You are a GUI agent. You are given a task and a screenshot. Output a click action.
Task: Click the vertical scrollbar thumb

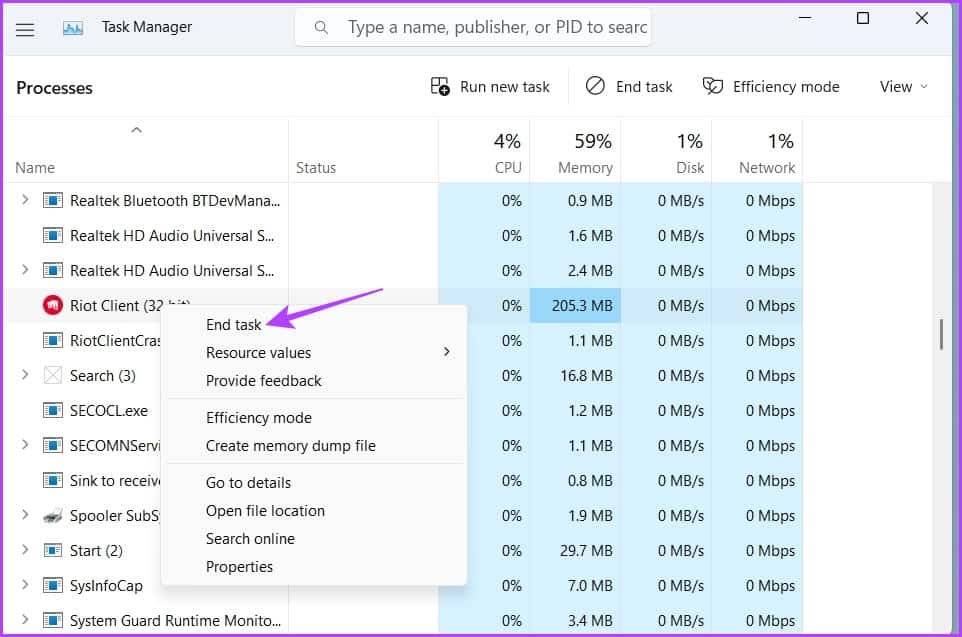click(x=941, y=334)
